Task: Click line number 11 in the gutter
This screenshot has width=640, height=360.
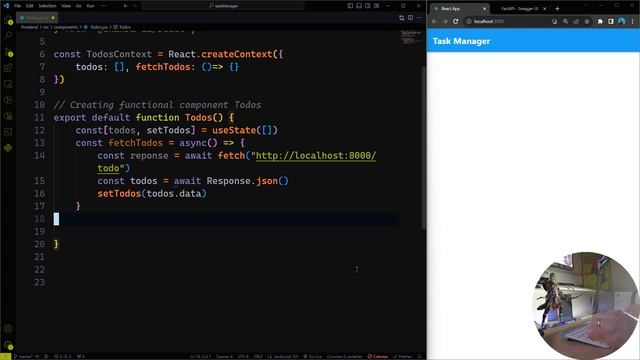Action: [39, 118]
